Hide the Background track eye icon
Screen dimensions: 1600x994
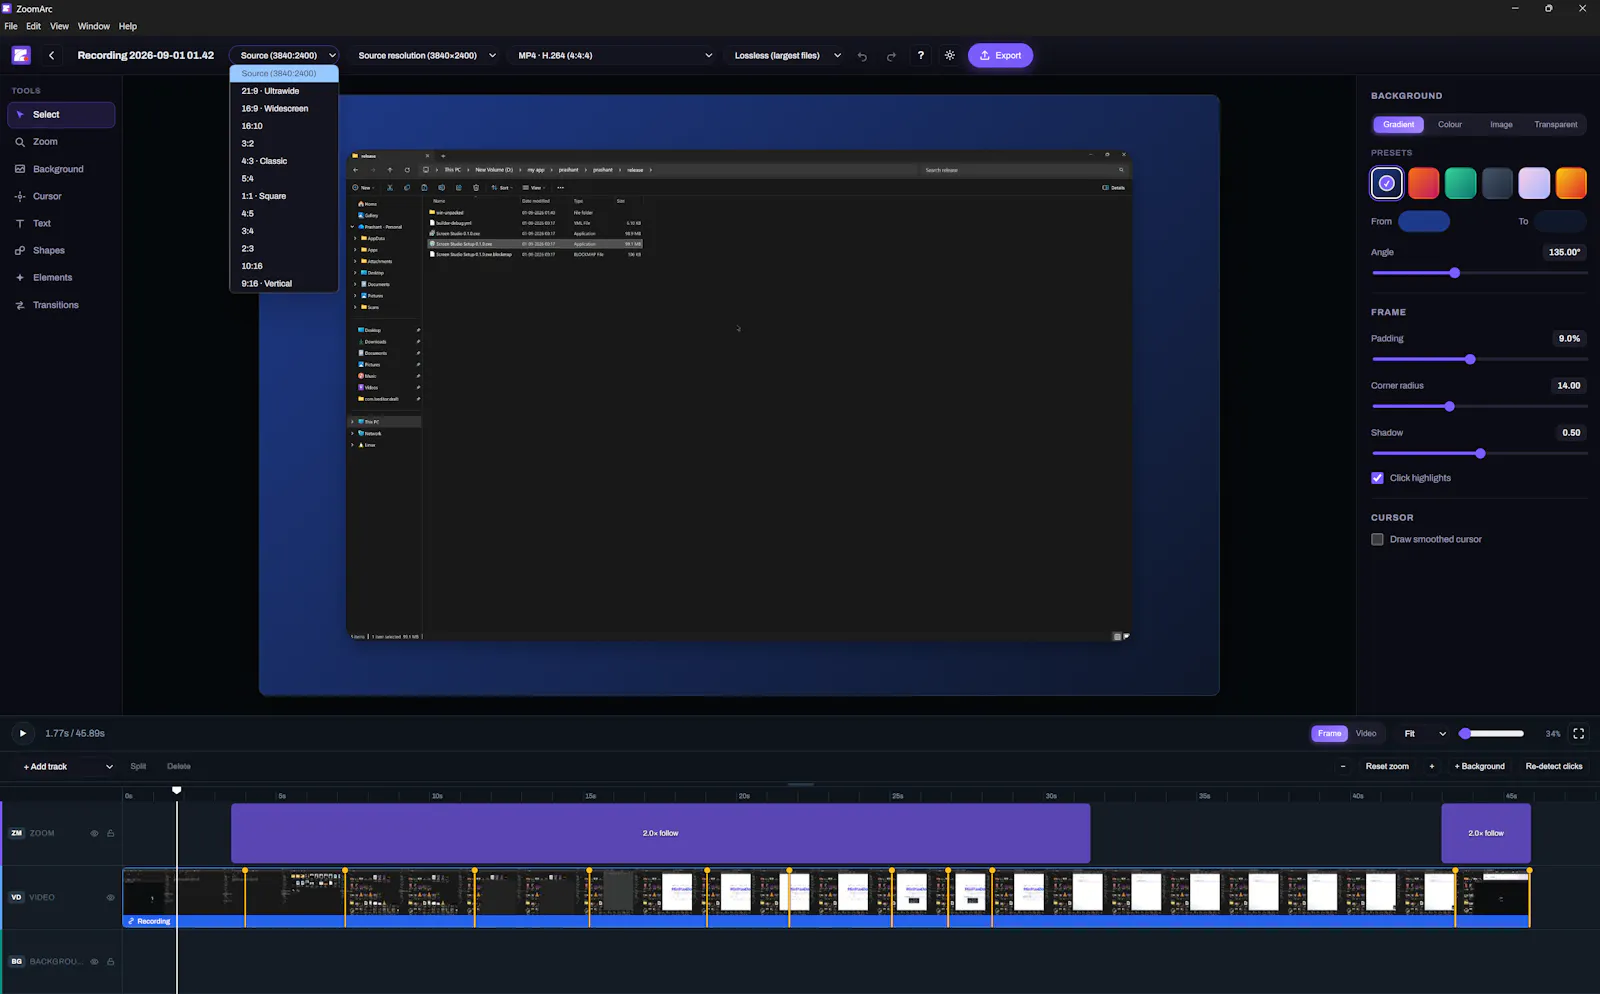coord(95,961)
